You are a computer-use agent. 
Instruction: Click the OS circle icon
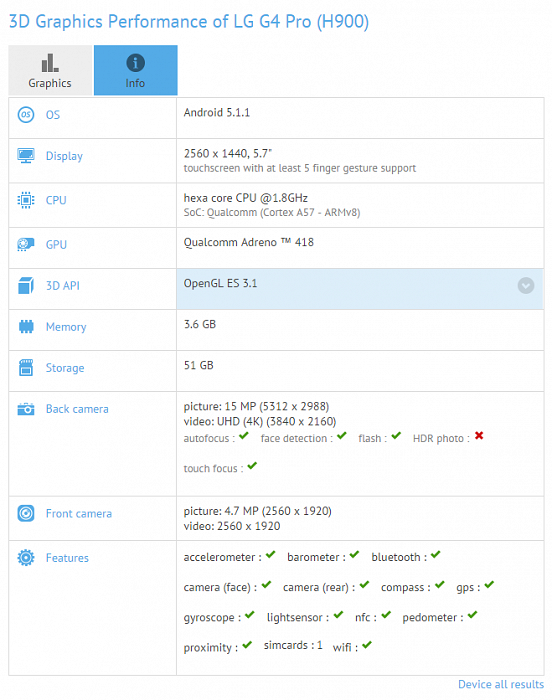pyautogui.click(x=26, y=115)
